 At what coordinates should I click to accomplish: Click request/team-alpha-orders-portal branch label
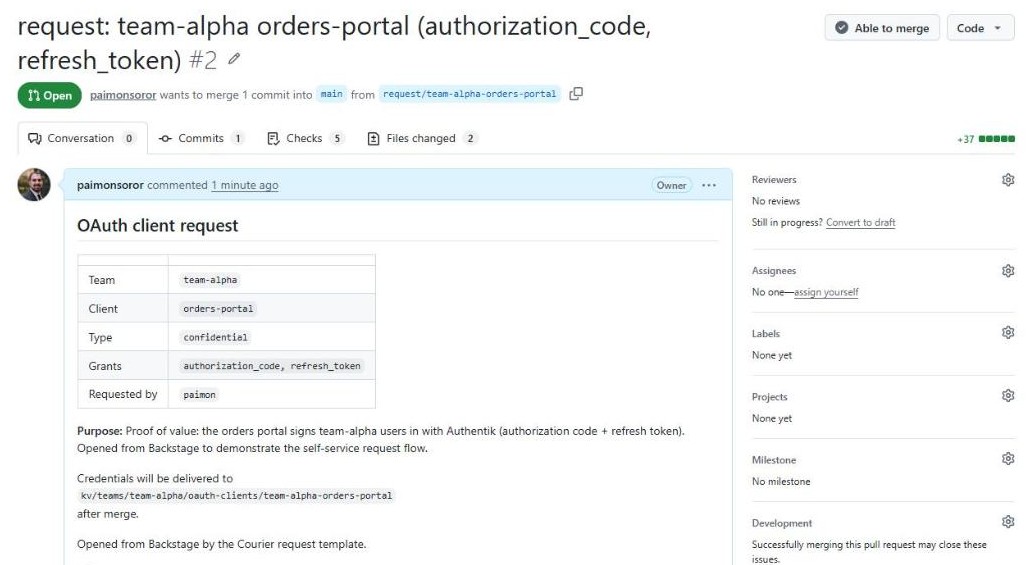click(469, 94)
